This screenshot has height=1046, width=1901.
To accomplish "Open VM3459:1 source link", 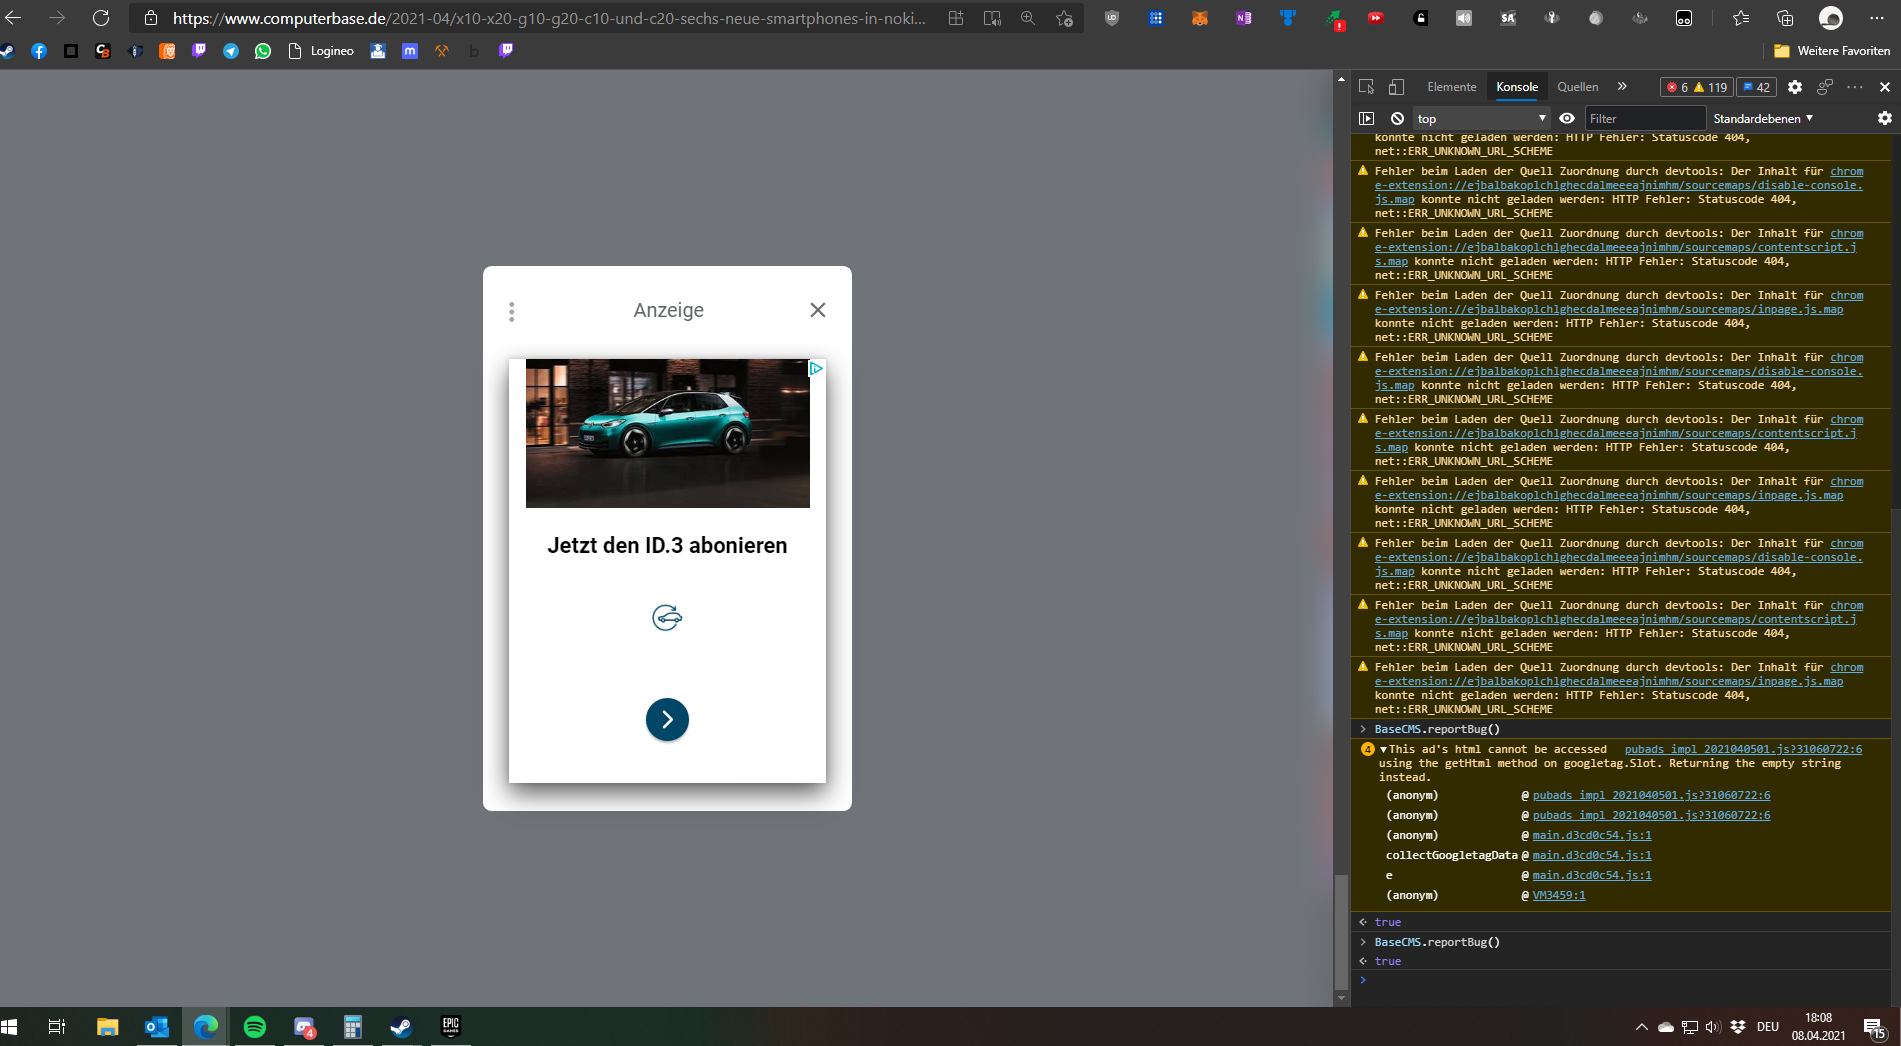I will tap(1559, 895).
